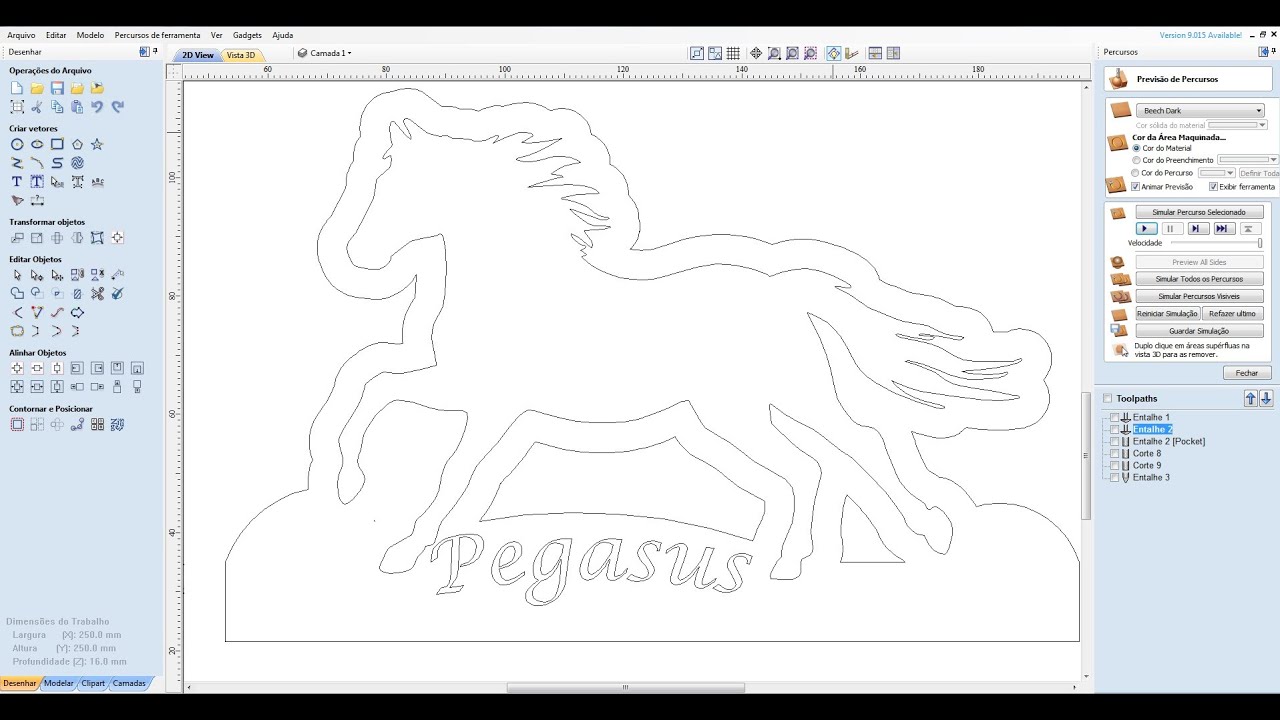Select Cor do Material radio button
This screenshot has height=720, width=1280.
pos(1136,148)
